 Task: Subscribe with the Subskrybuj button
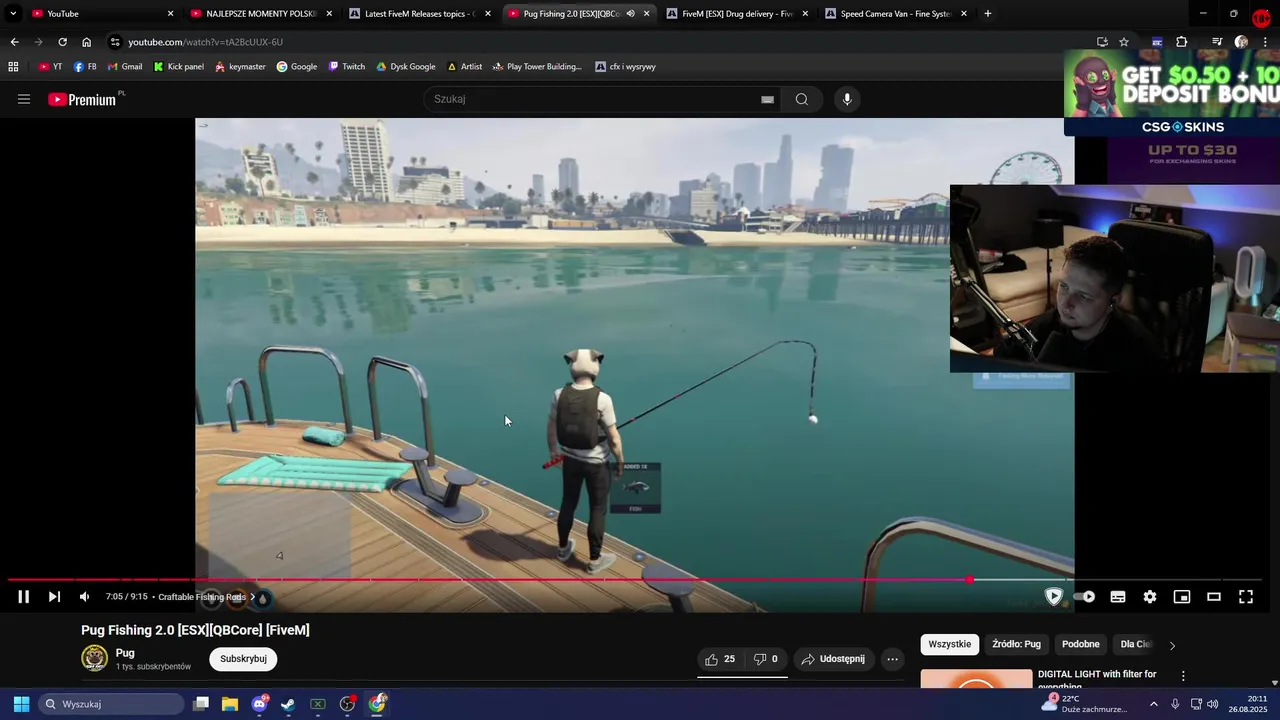(x=243, y=659)
